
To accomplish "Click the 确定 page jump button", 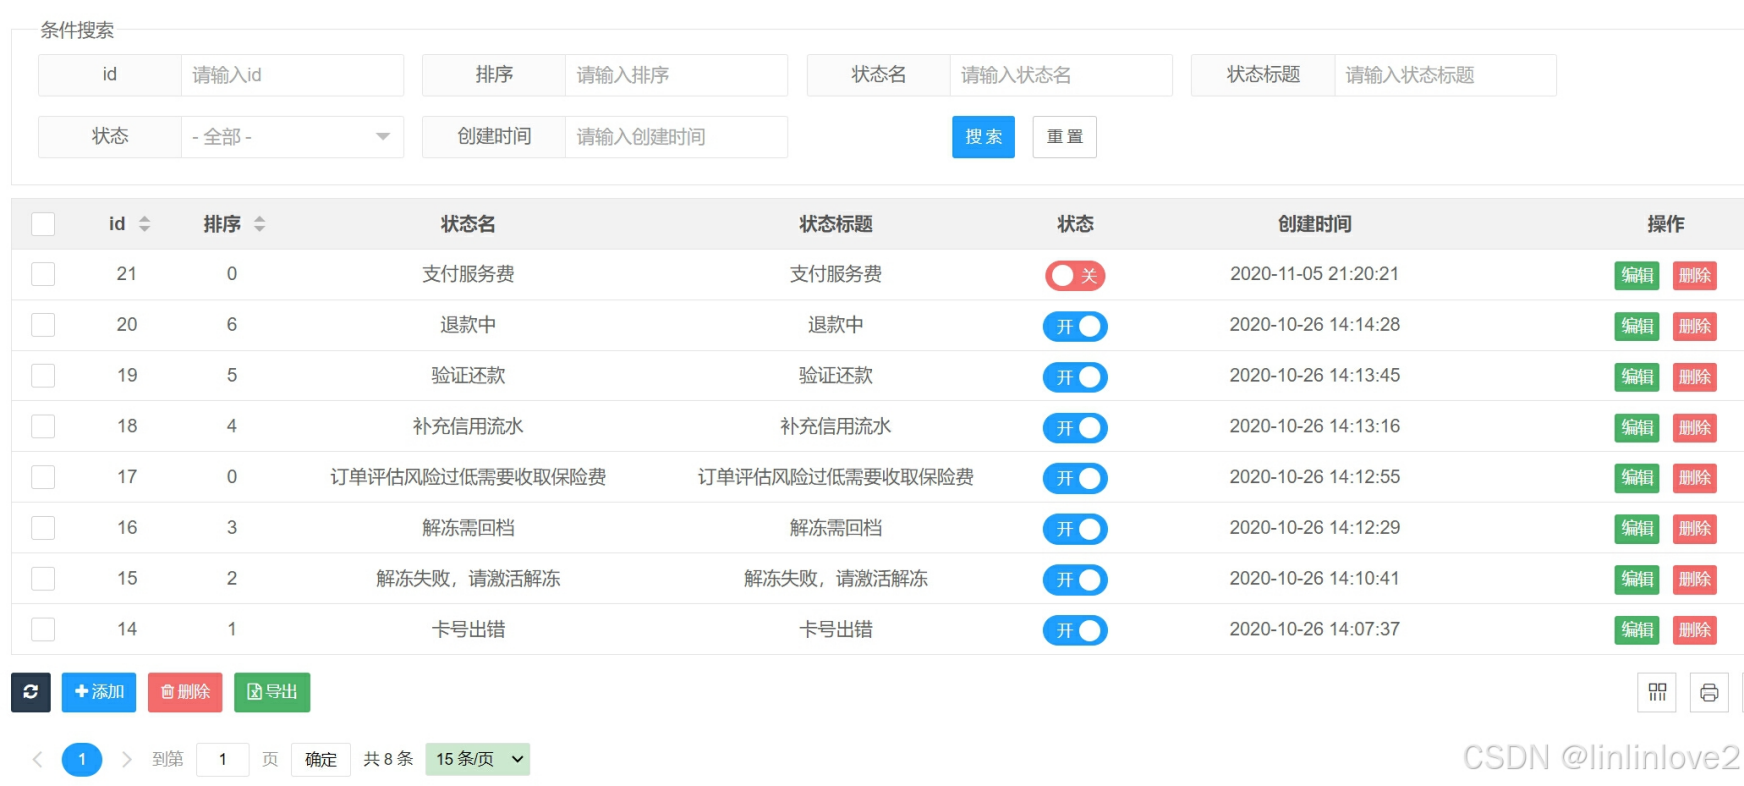I will click(x=321, y=760).
